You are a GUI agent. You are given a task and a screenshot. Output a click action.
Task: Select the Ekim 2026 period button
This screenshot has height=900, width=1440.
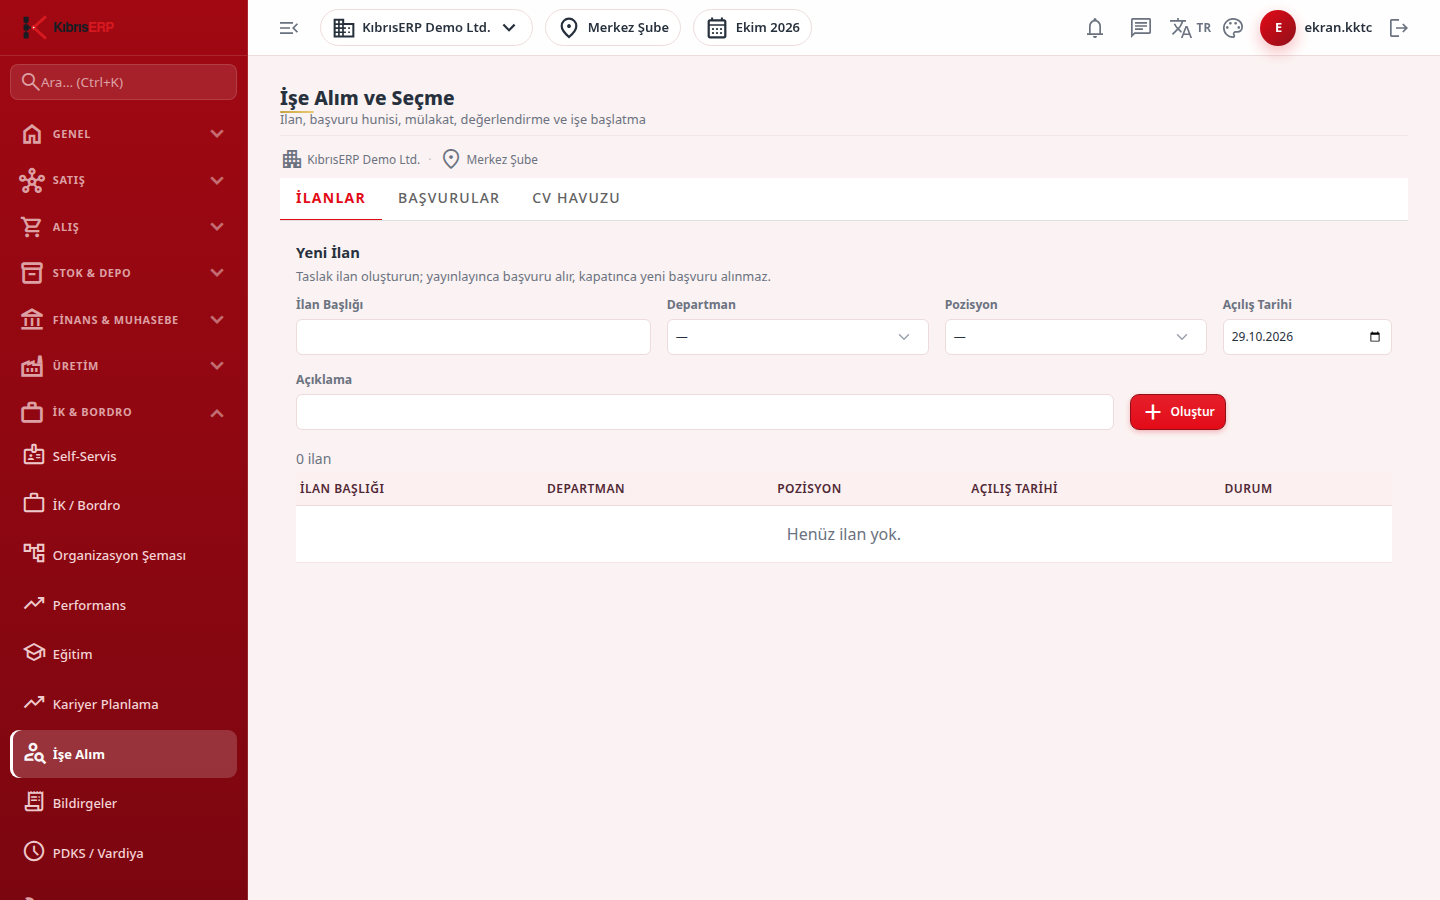point(752,28)
